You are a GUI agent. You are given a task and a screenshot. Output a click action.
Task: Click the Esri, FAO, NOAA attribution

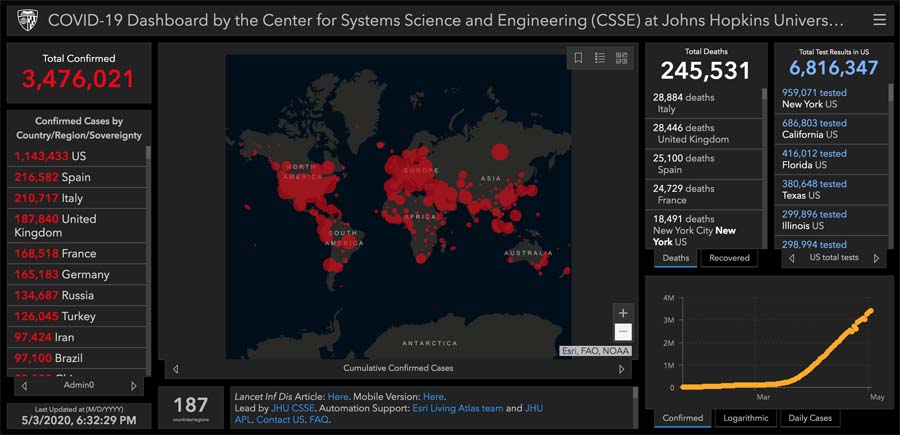[595, 351]
